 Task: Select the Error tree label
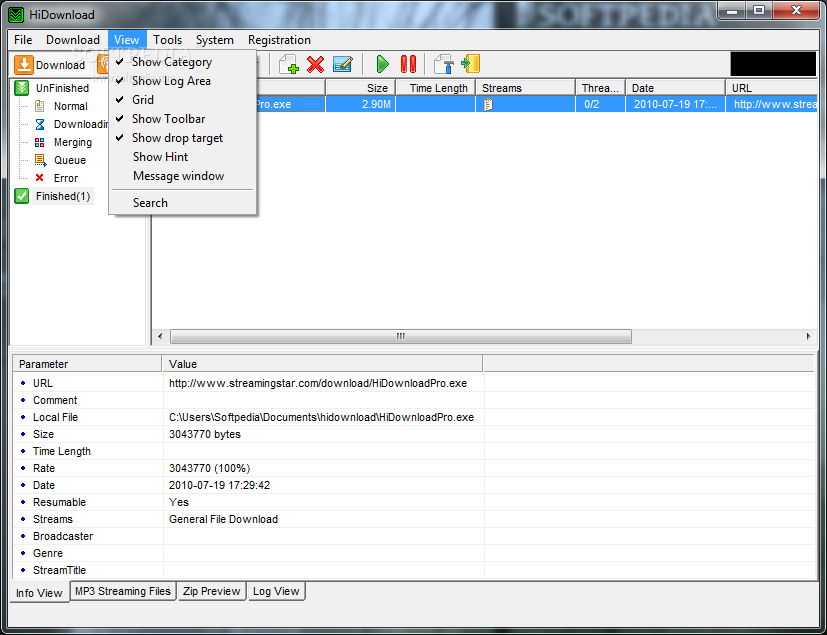coord(66,178)
